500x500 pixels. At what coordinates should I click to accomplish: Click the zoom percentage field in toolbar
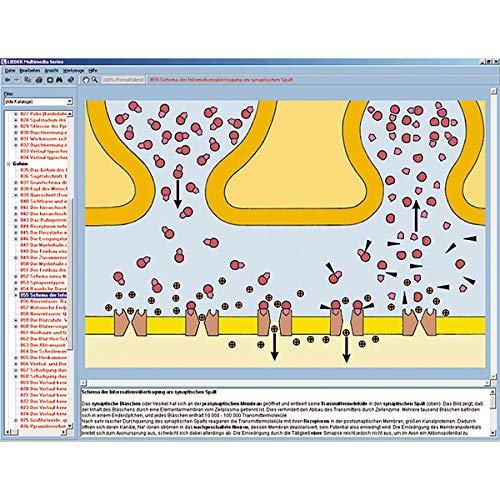[x=123, y=80]
